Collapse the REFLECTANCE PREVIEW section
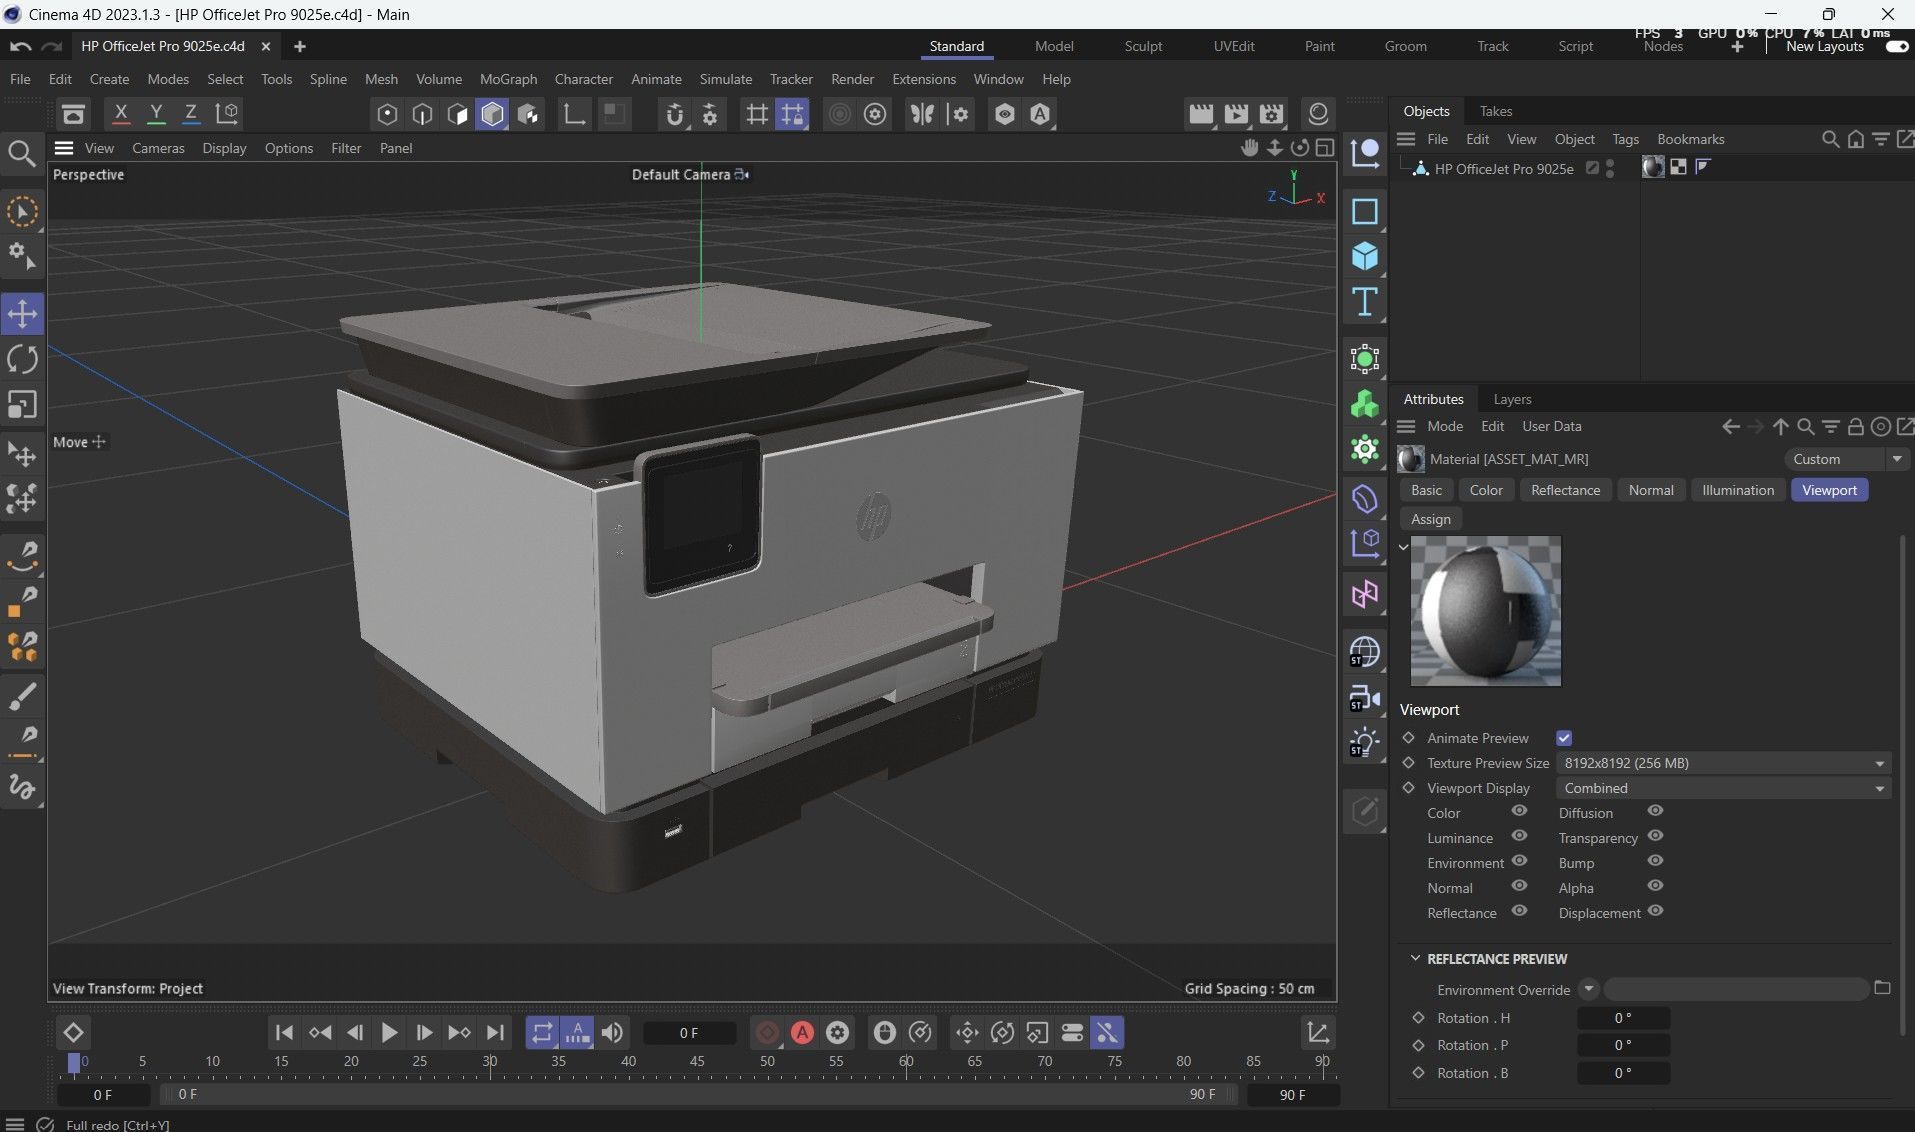This screenshot has width=1915, height=1132. pyautogui.click(x=1415, y=958)
